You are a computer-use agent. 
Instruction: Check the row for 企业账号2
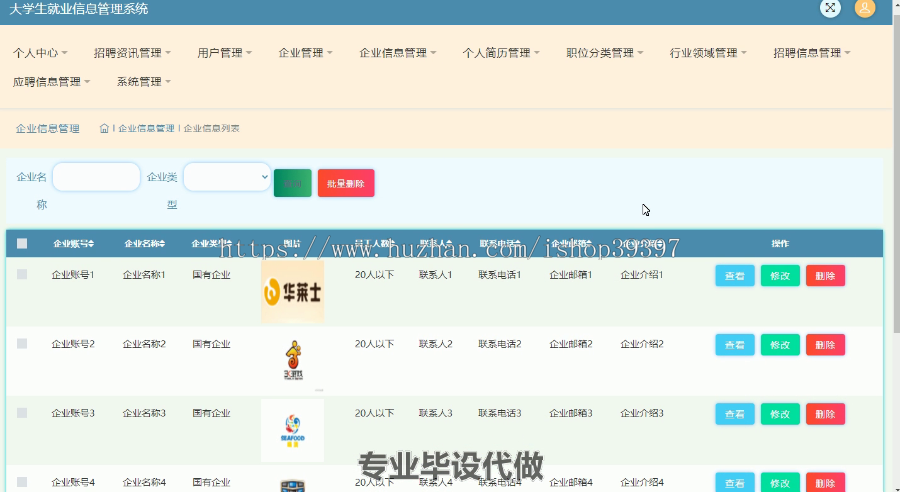coord(22,343)
